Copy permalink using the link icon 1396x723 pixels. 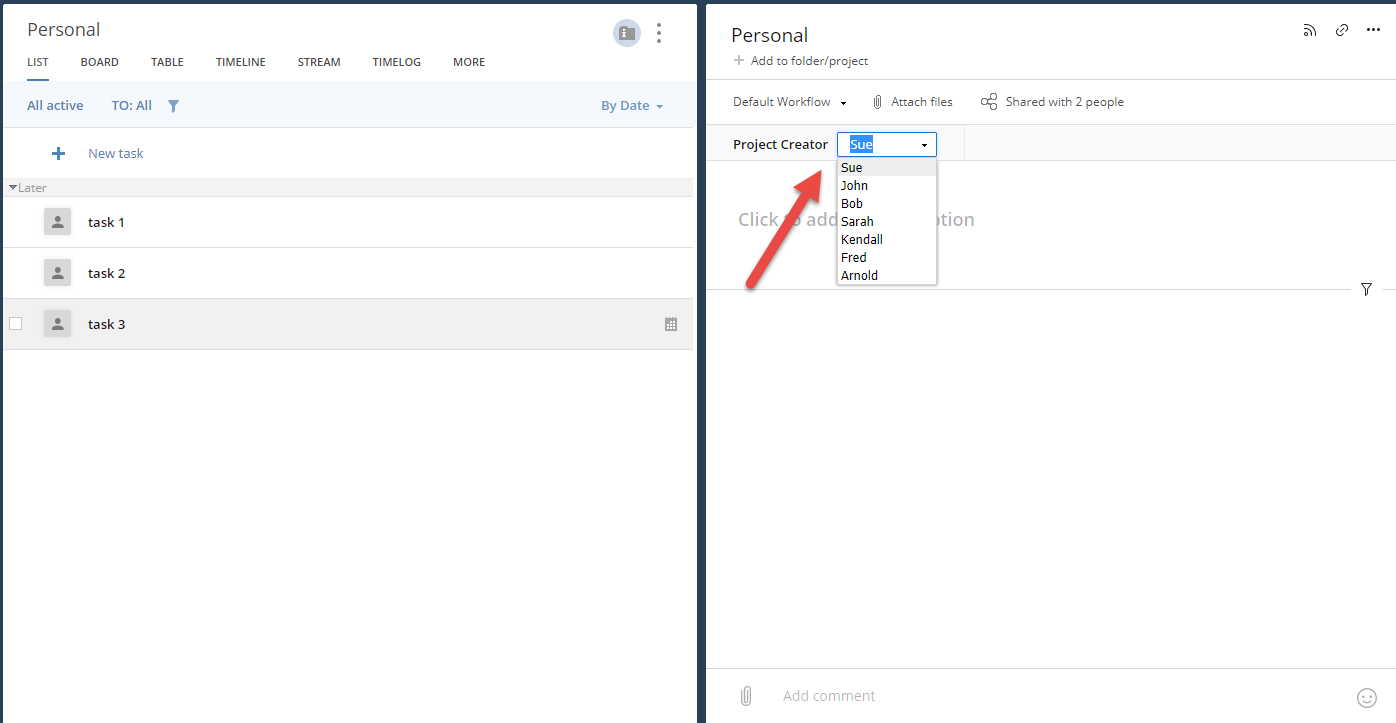tap(1342, 30)
